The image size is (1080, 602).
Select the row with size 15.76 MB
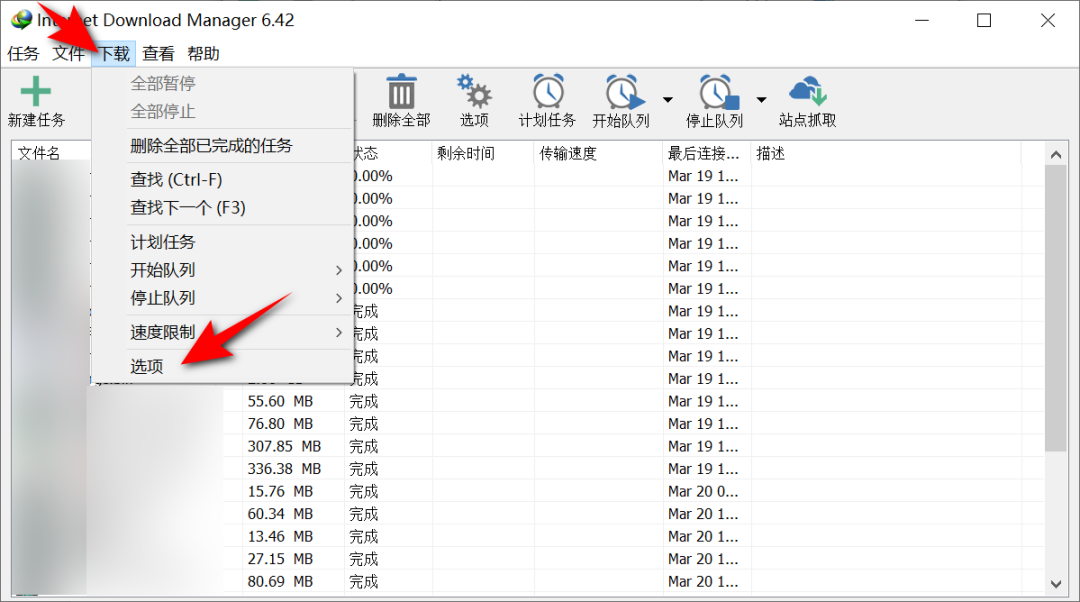pyautogui.click(x=528, y=491)
